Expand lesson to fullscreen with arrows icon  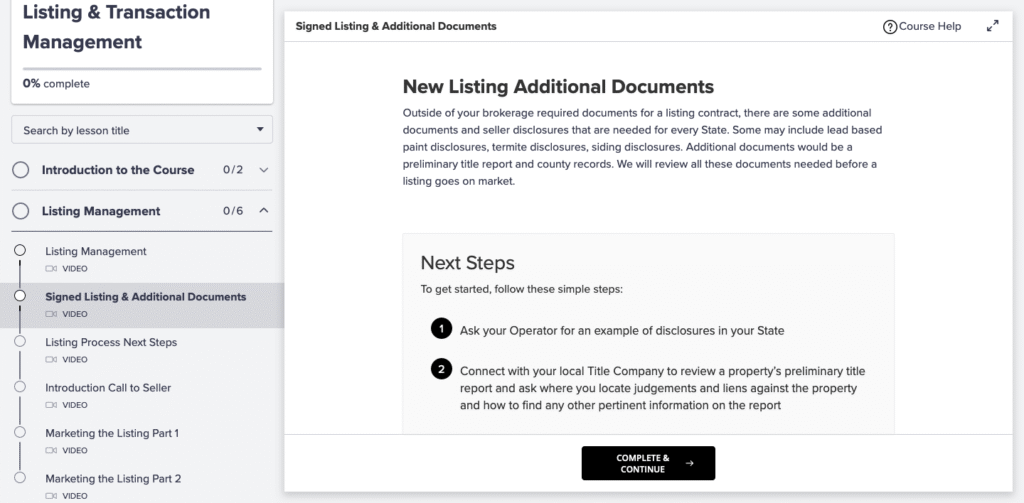[x=992, y=27]
